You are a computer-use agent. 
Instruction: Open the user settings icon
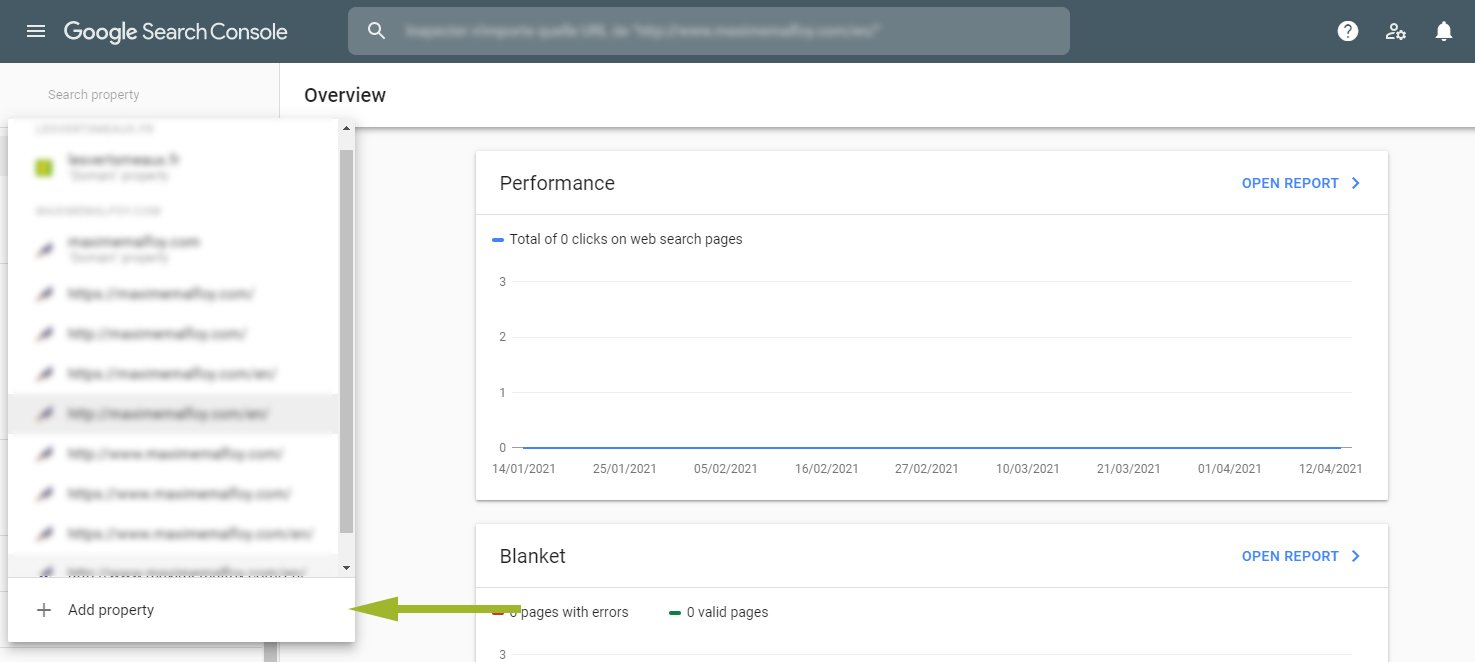[x=1396, y=31]
